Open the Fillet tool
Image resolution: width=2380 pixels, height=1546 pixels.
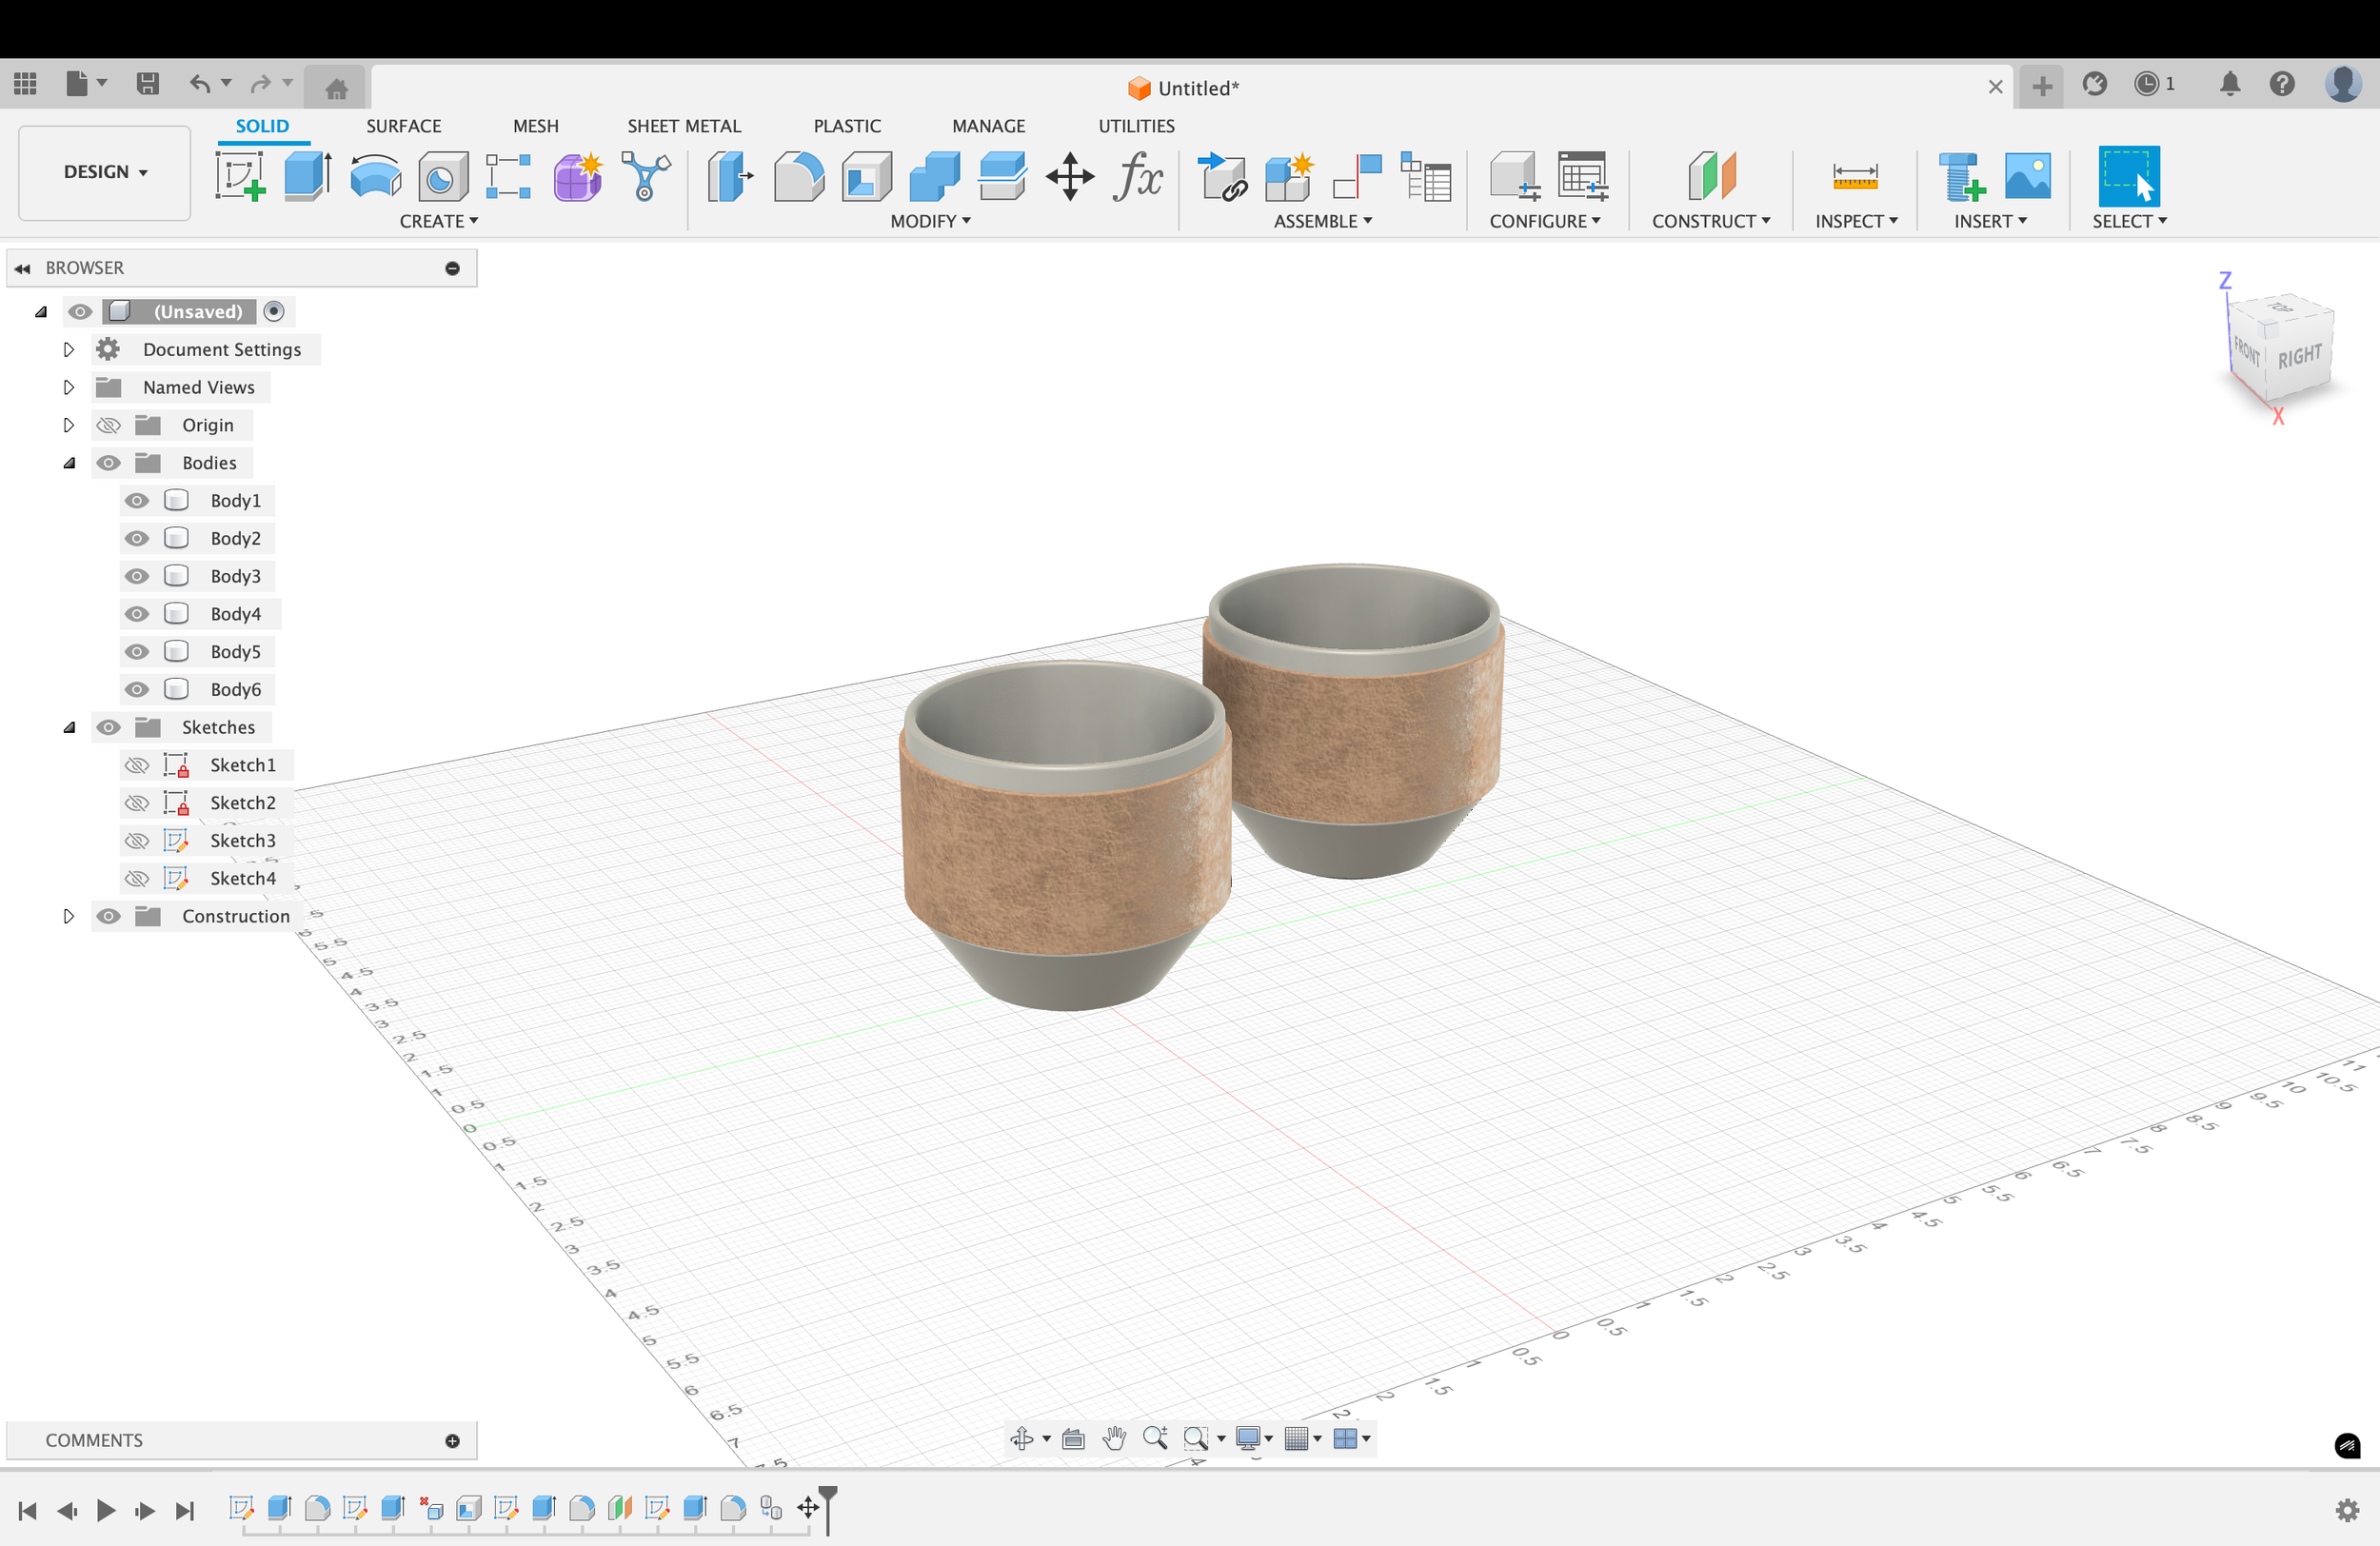click(798, 177)
